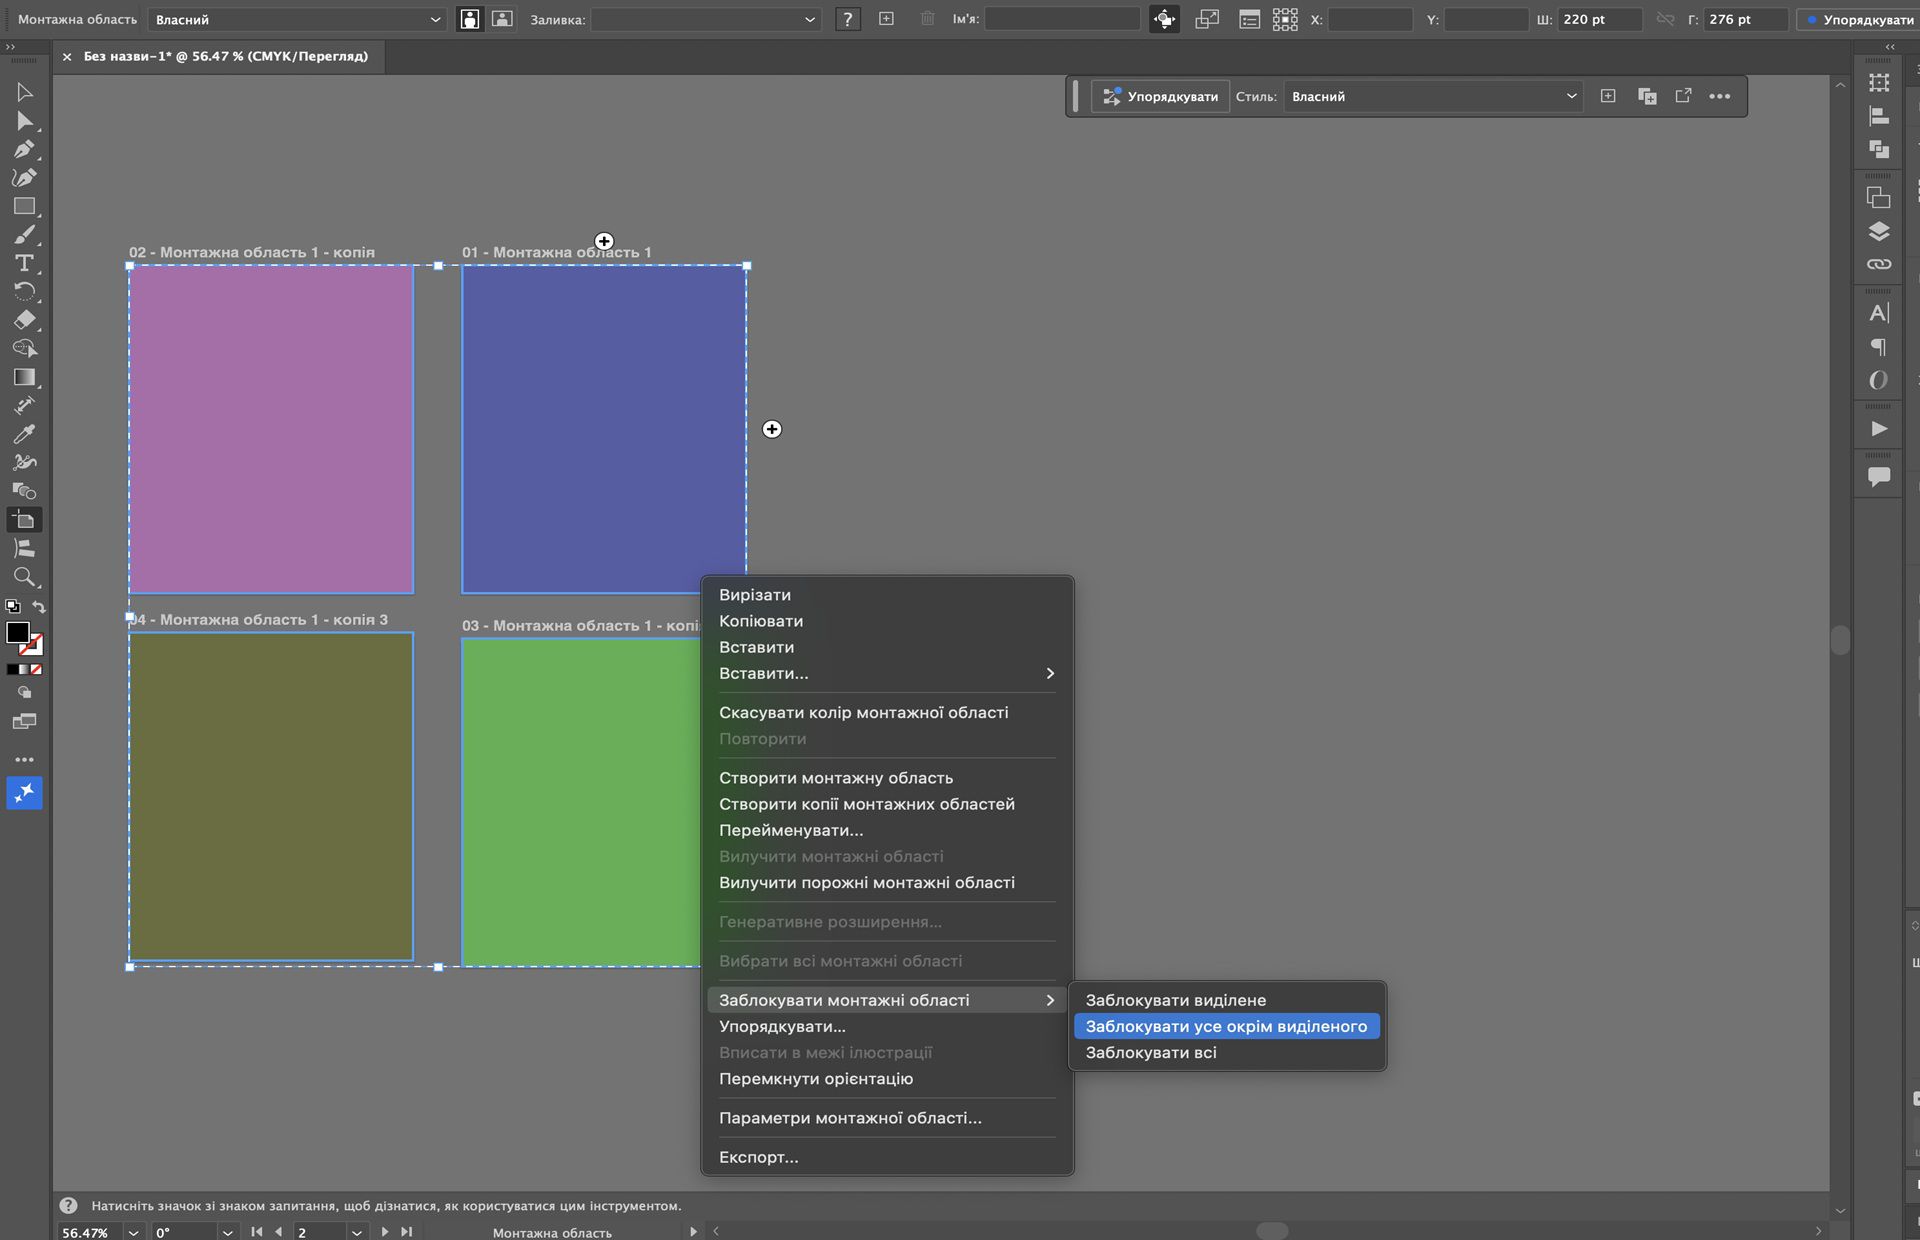Select the Eyedropper tool
1920x1240 pixels.
(24, 434)
